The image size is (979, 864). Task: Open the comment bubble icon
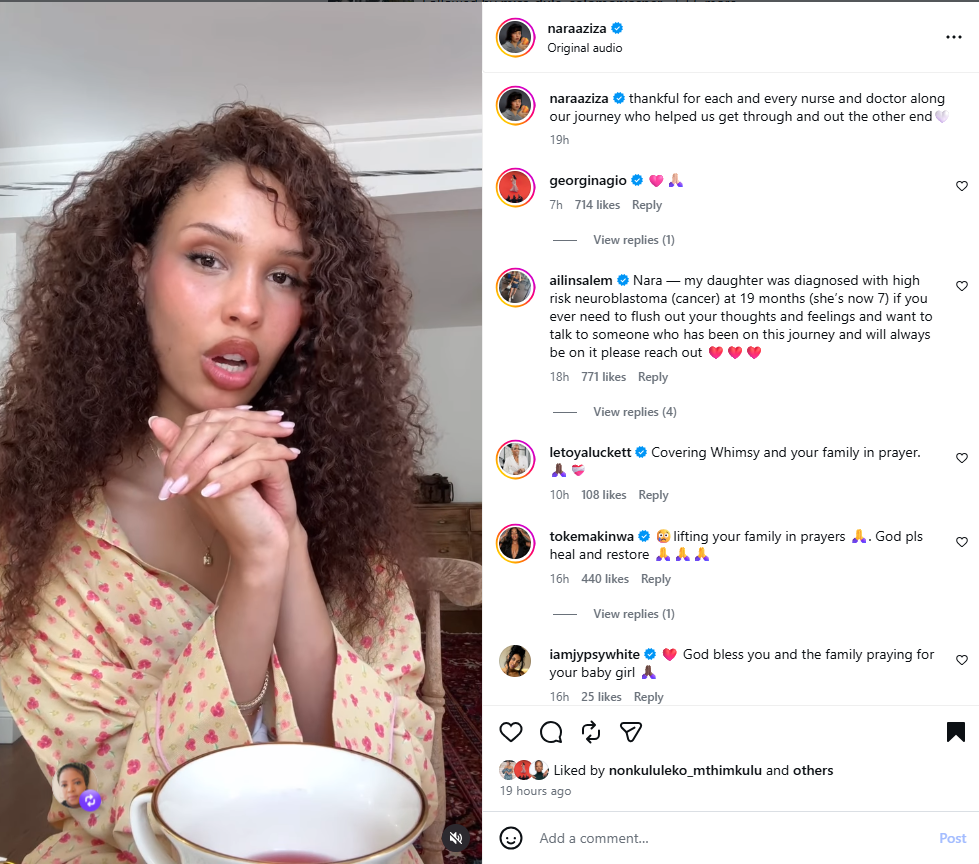coord(551,732)
